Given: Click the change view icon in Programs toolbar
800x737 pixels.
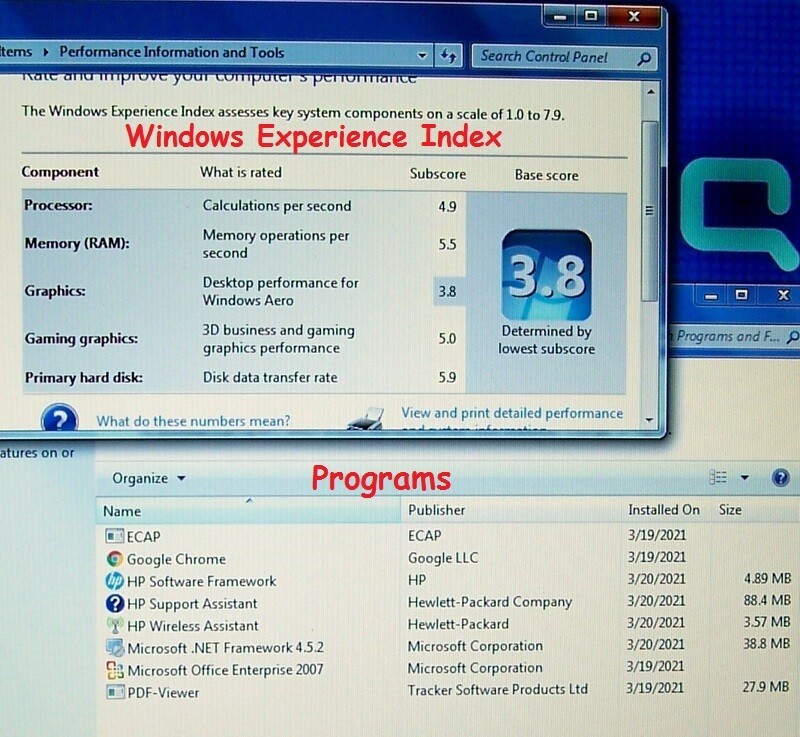Looking at the screenshot, I should pos(718,477).
